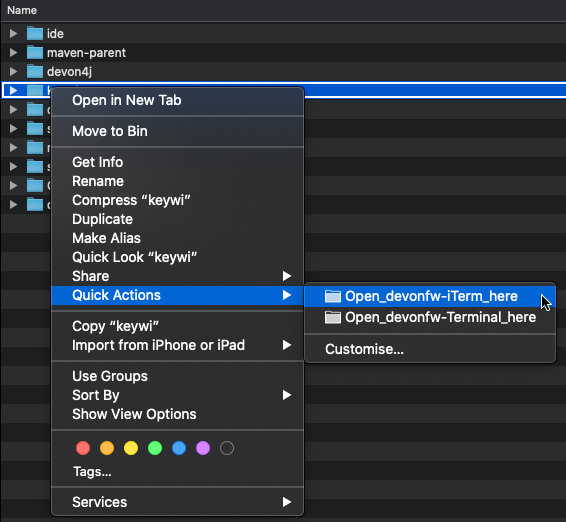Choose Make Alias
This screenshot has width=566, height=522.
point(177,238)
